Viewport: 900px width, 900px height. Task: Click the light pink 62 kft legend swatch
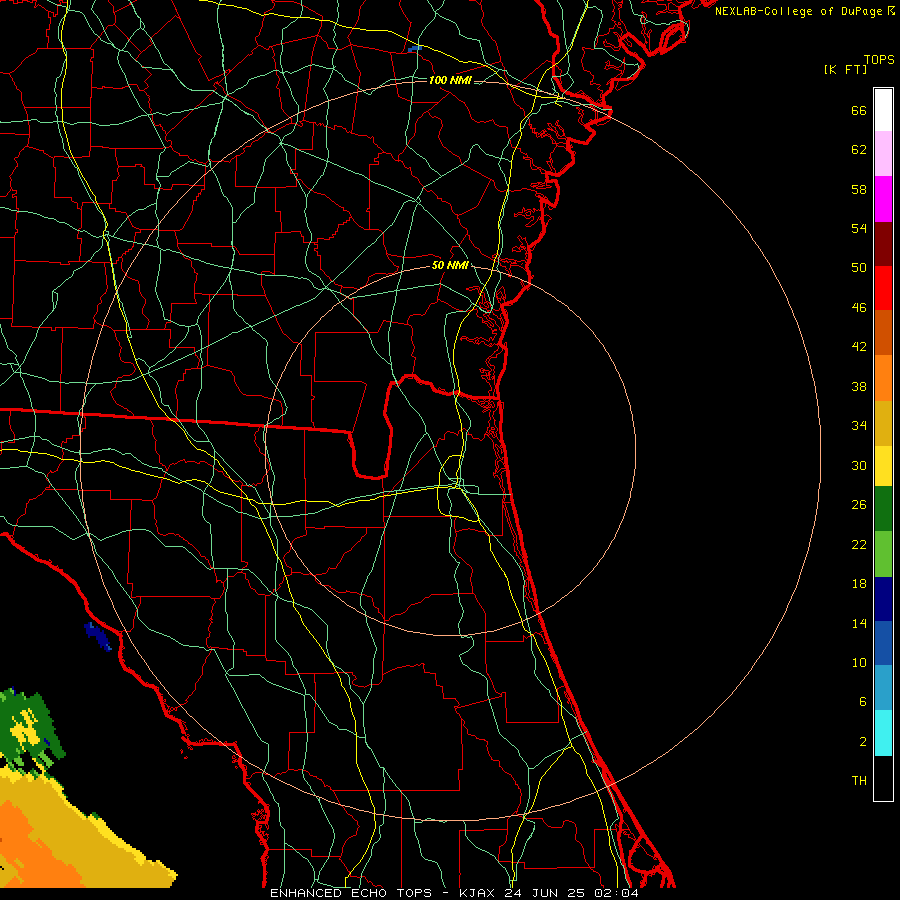coord(883,154)
